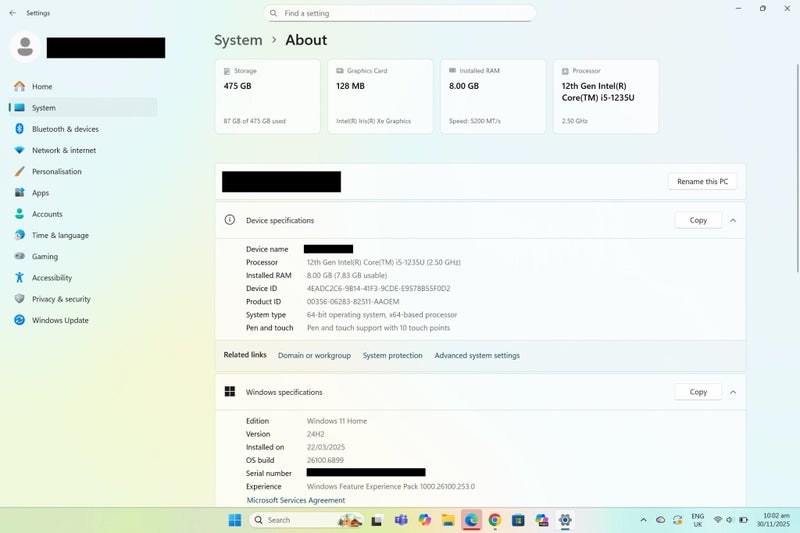Open Personalisation settings page
The image size is (800, 533).
[56, 172]
